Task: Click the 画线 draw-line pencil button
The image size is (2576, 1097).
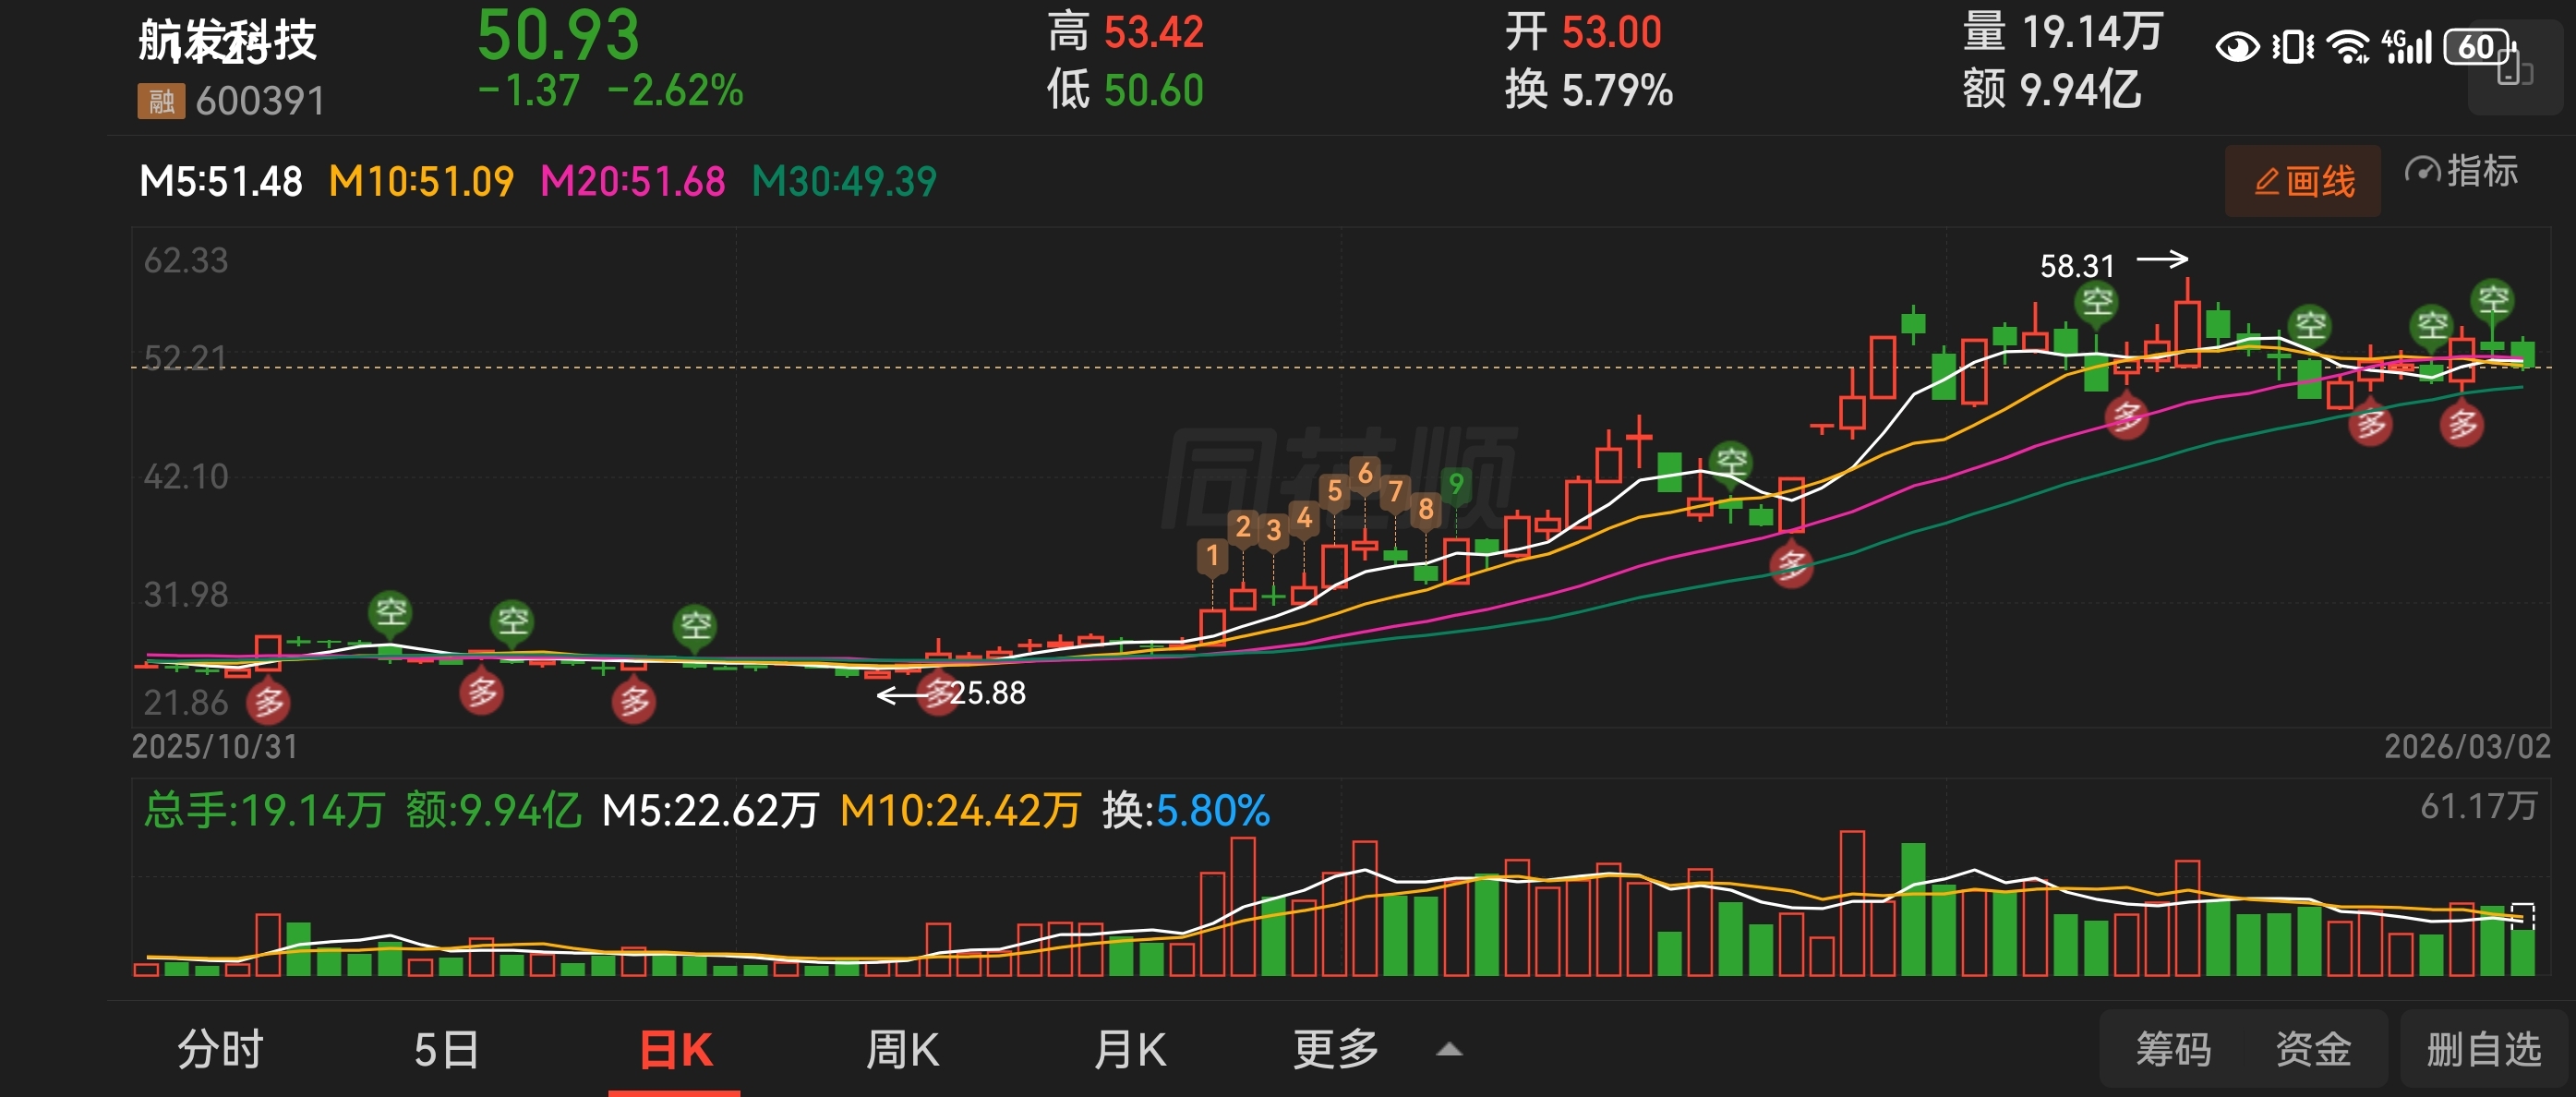Action: [2302, 181]
